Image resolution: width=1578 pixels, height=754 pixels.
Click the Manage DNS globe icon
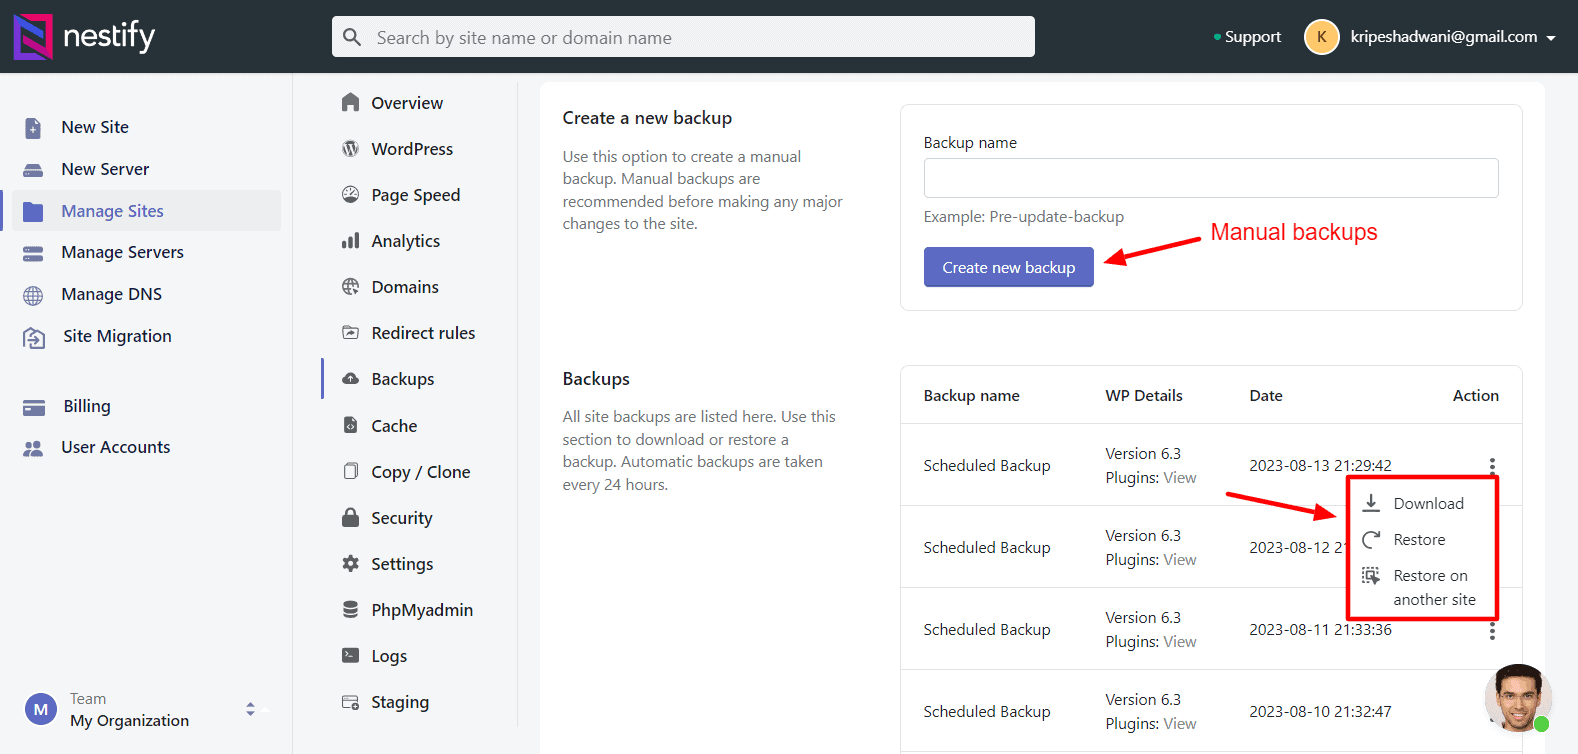coord(33,295)
